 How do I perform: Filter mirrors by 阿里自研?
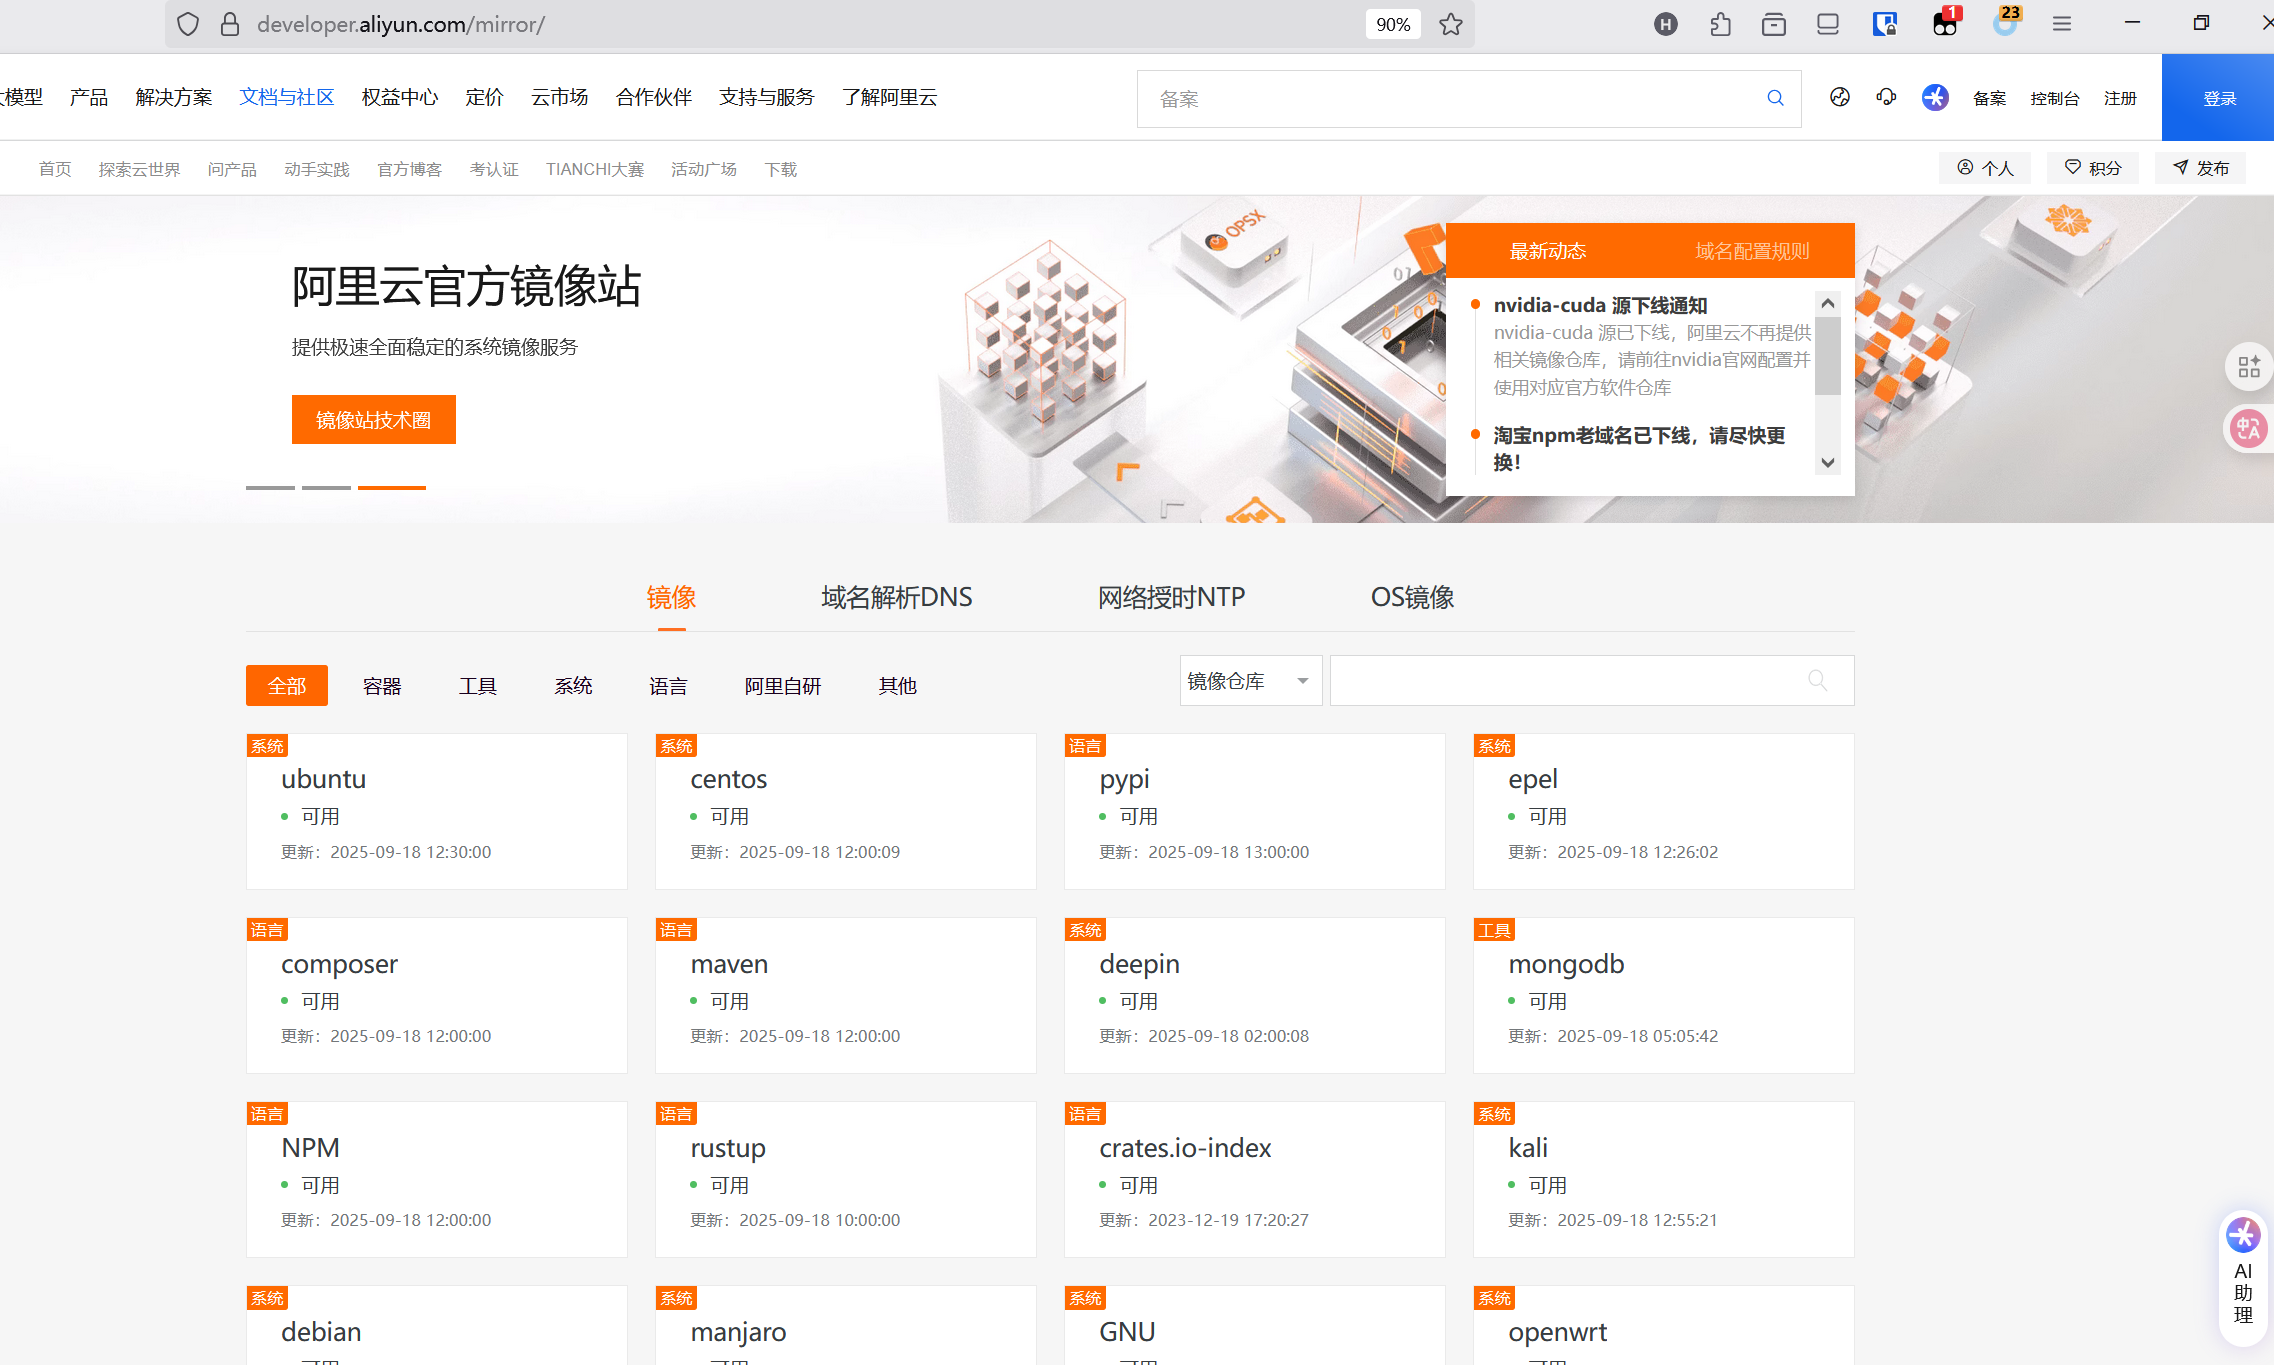[783, 686]
